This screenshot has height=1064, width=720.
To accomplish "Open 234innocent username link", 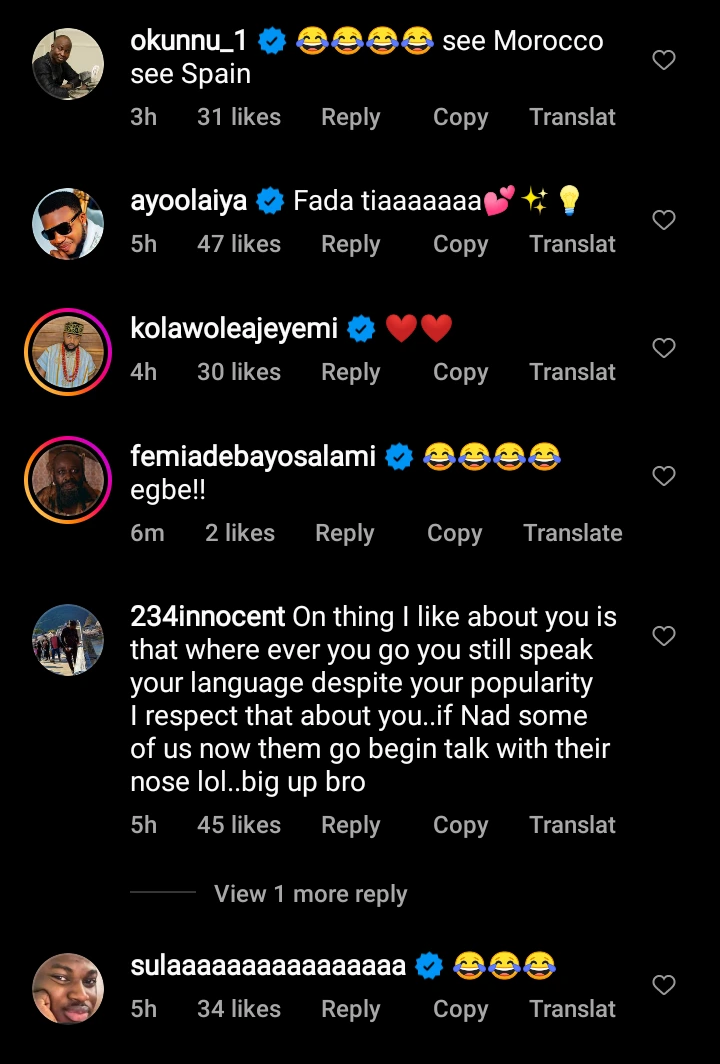I will point(208,617).
